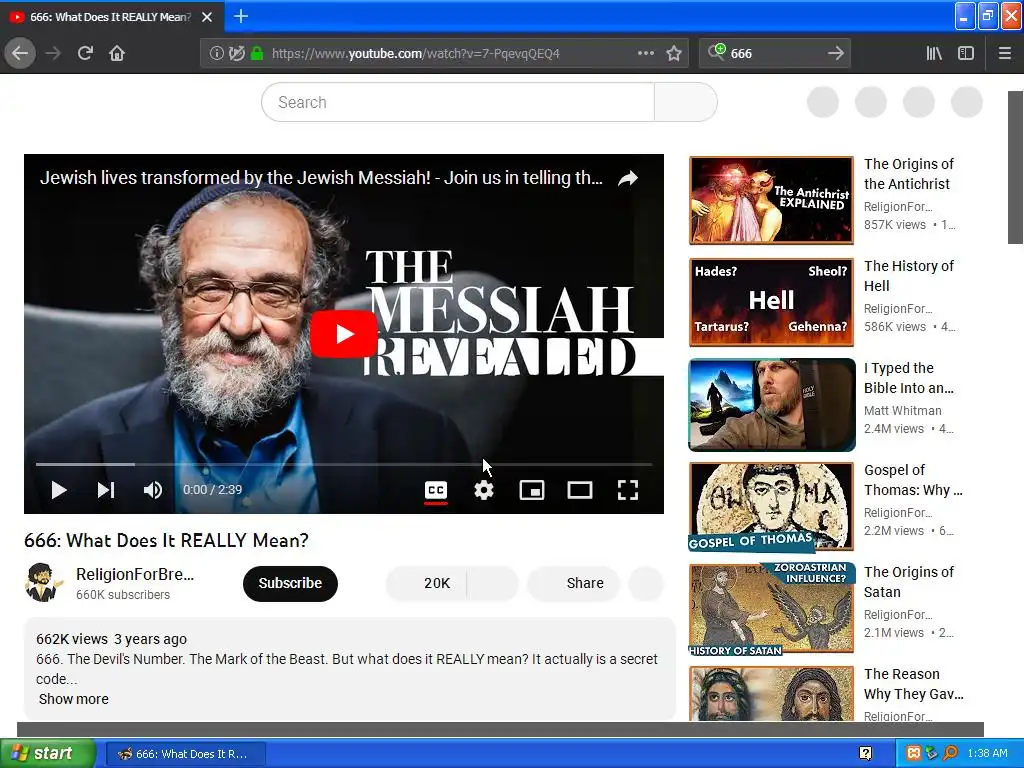Viewport: 1024px width, 768px height.
Task: Click the video progress bar
Action: [x=344, y=464]
